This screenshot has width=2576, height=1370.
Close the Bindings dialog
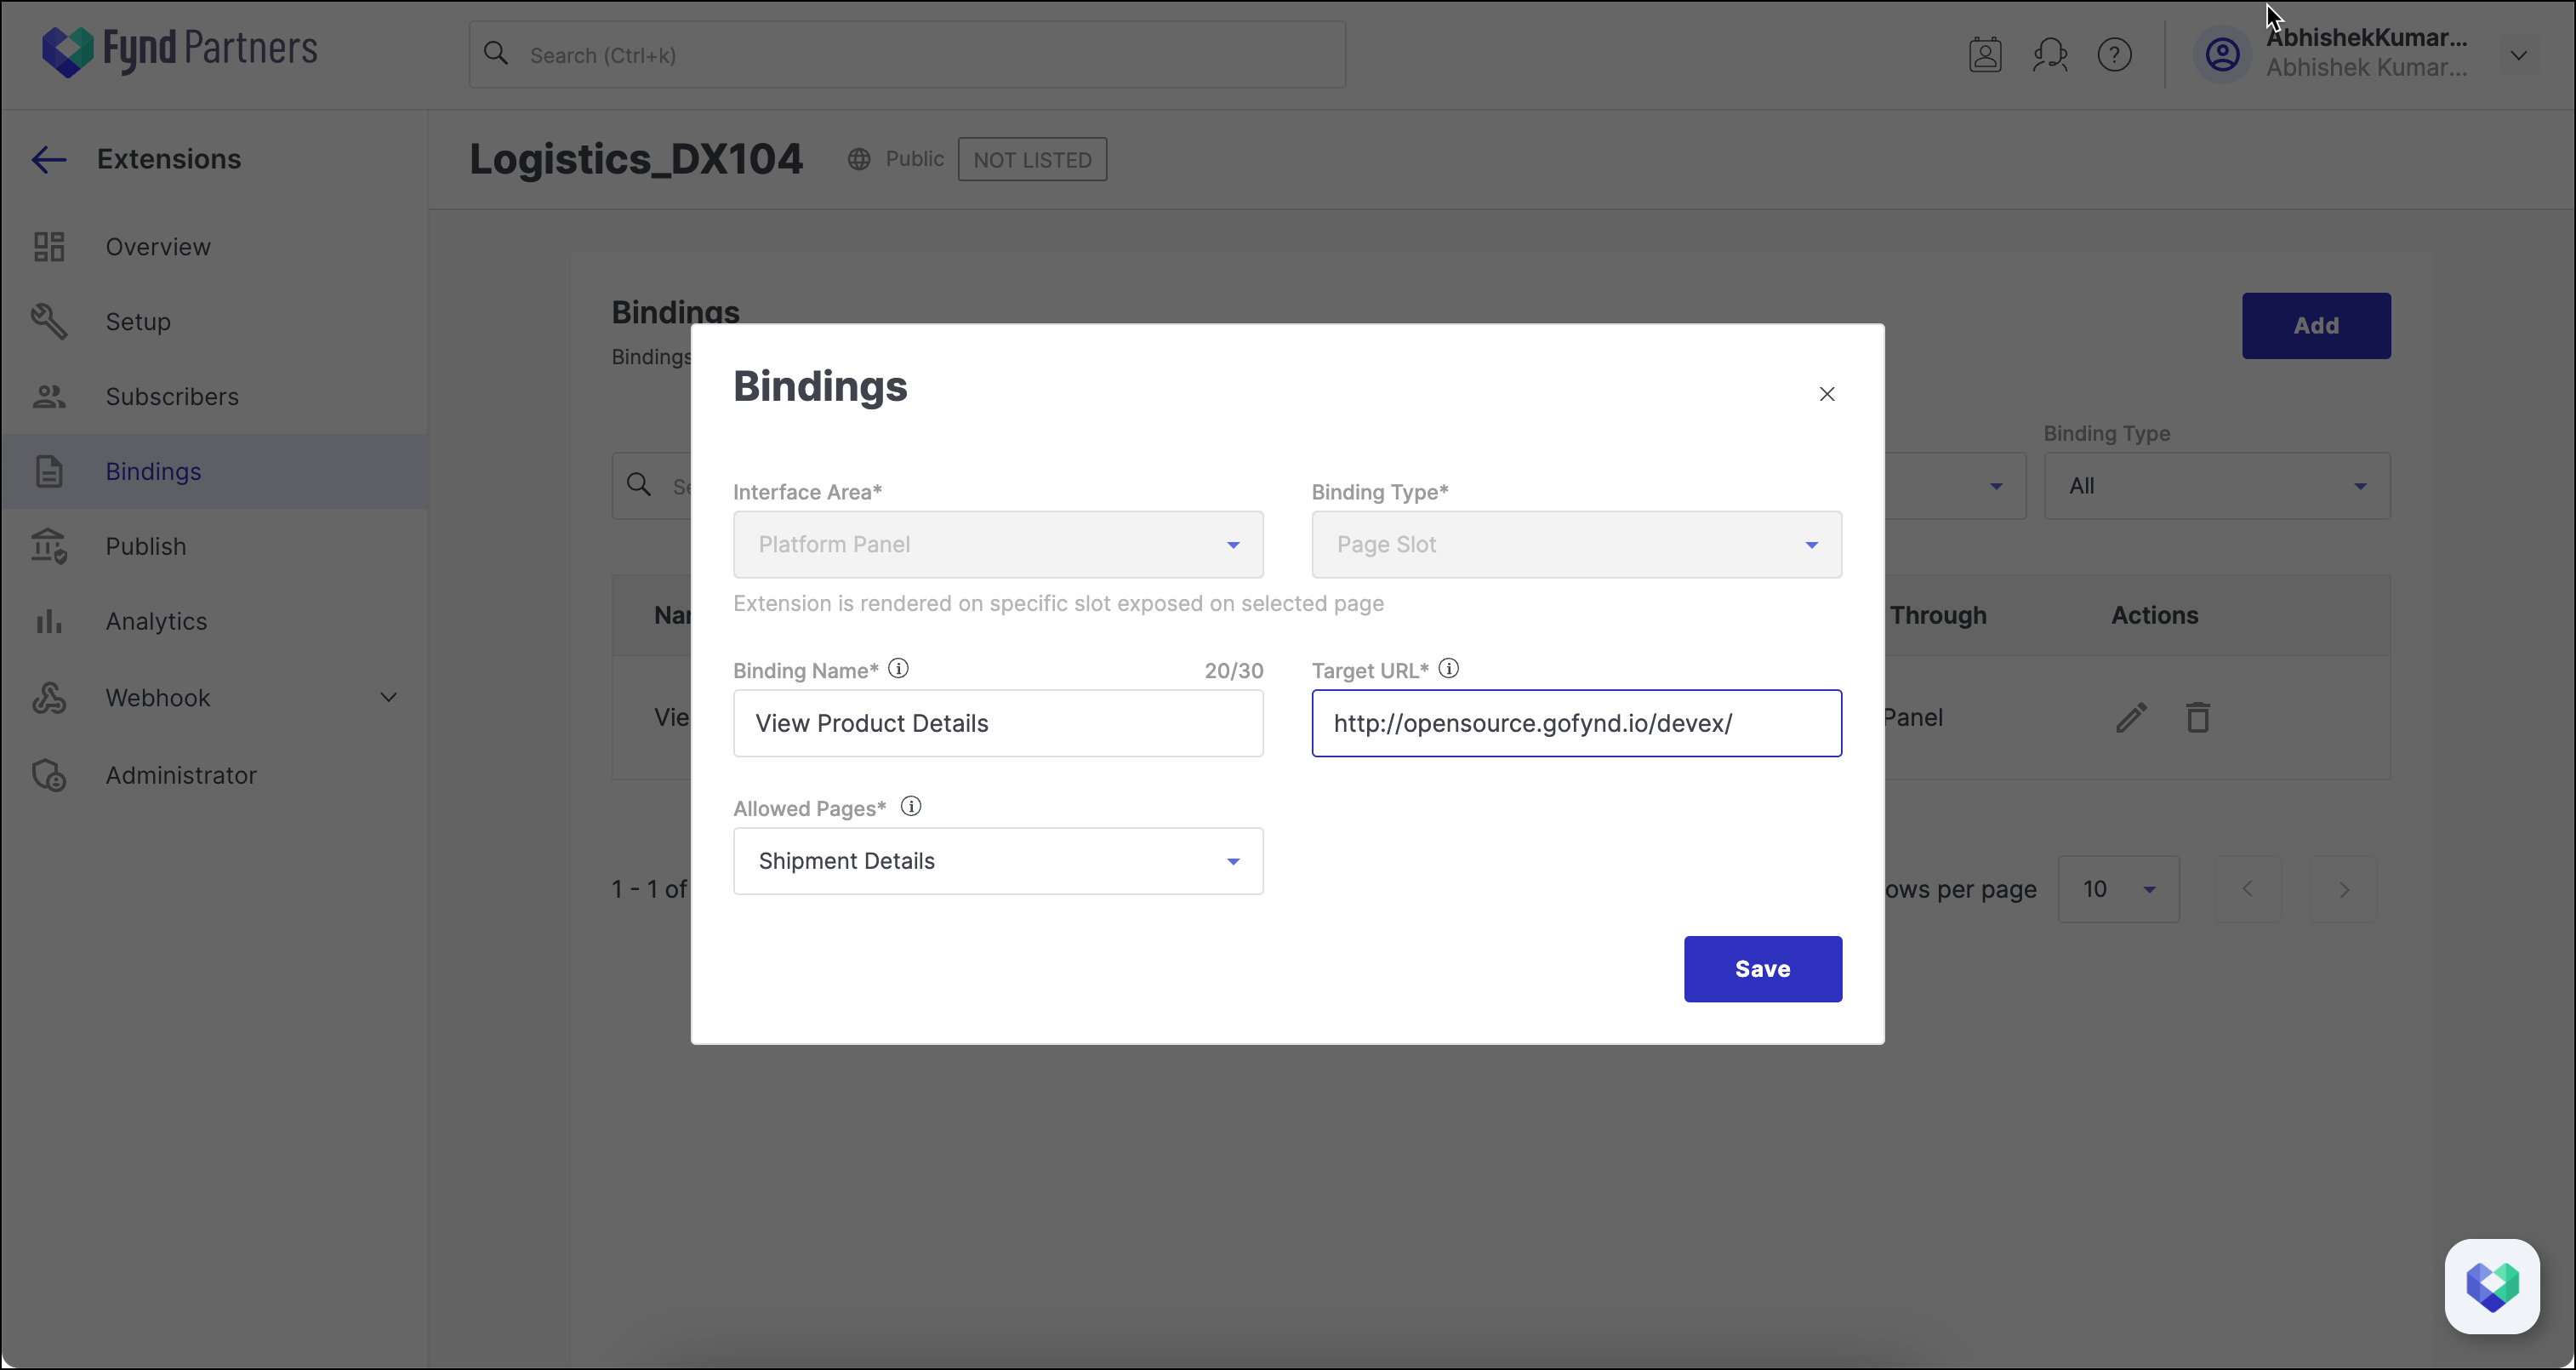tap(1826, 394)
